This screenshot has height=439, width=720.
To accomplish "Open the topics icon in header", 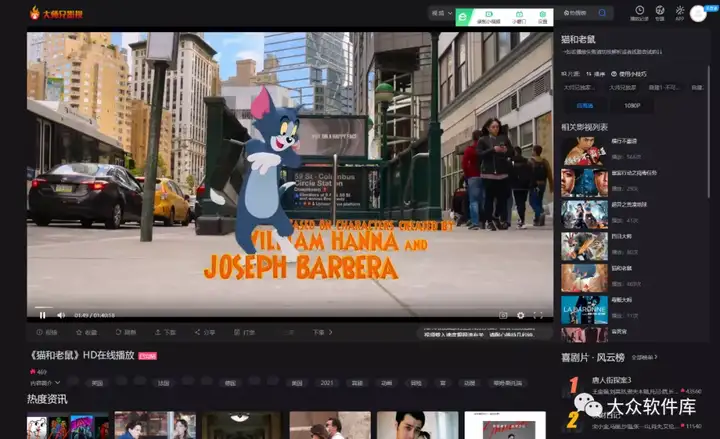I will tap(660, 10).
